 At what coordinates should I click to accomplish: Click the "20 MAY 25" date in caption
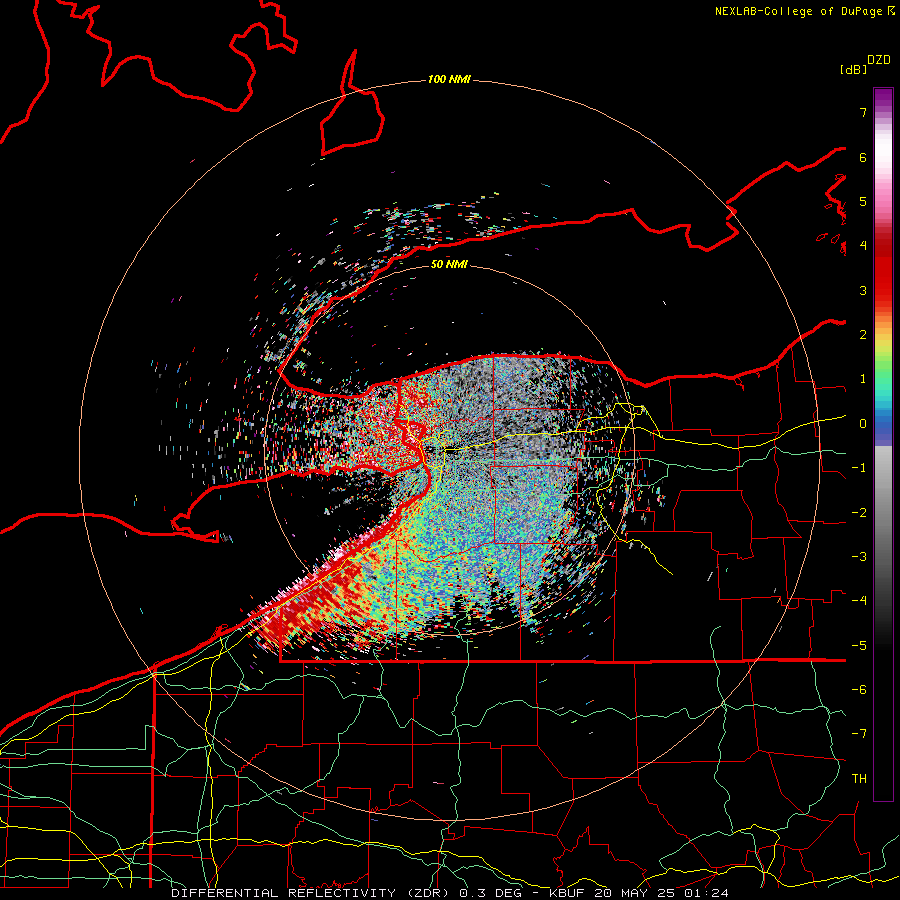[636, 893]
